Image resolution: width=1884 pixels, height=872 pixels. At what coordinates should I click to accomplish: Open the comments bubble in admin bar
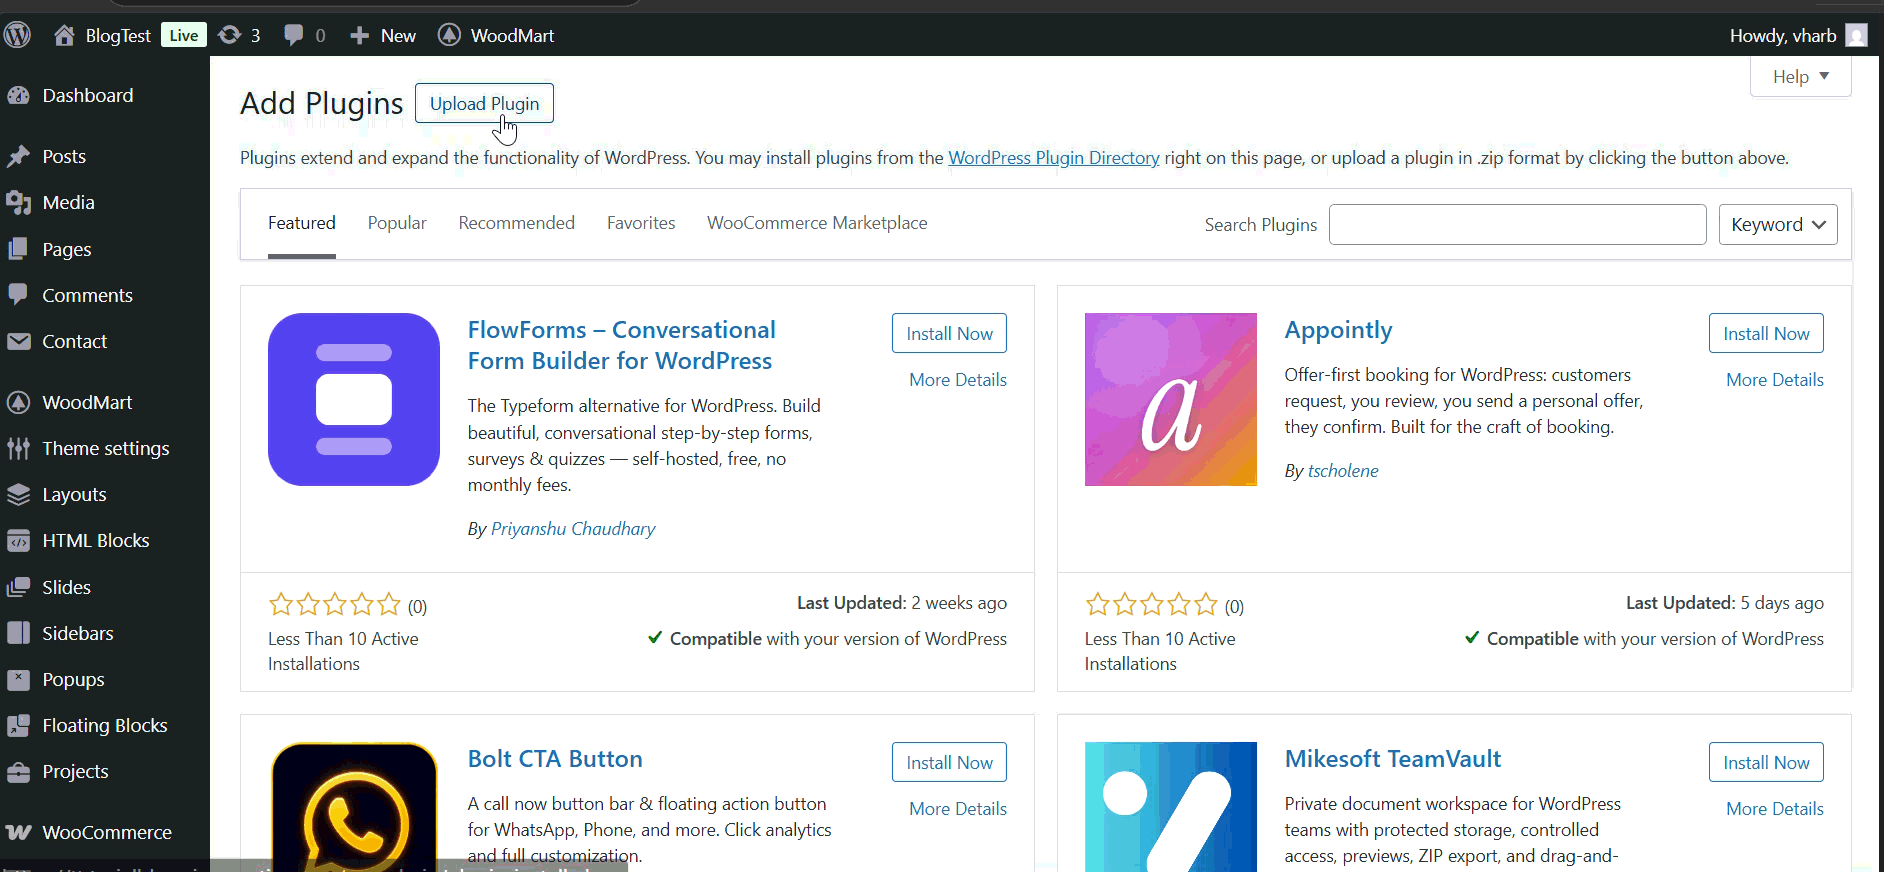[294, 35]
